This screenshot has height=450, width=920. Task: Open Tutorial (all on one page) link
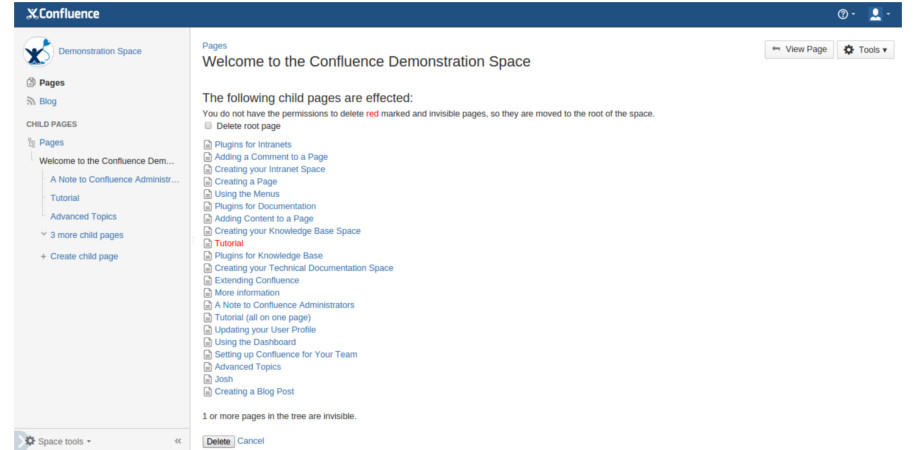click(x=263, y=317)
